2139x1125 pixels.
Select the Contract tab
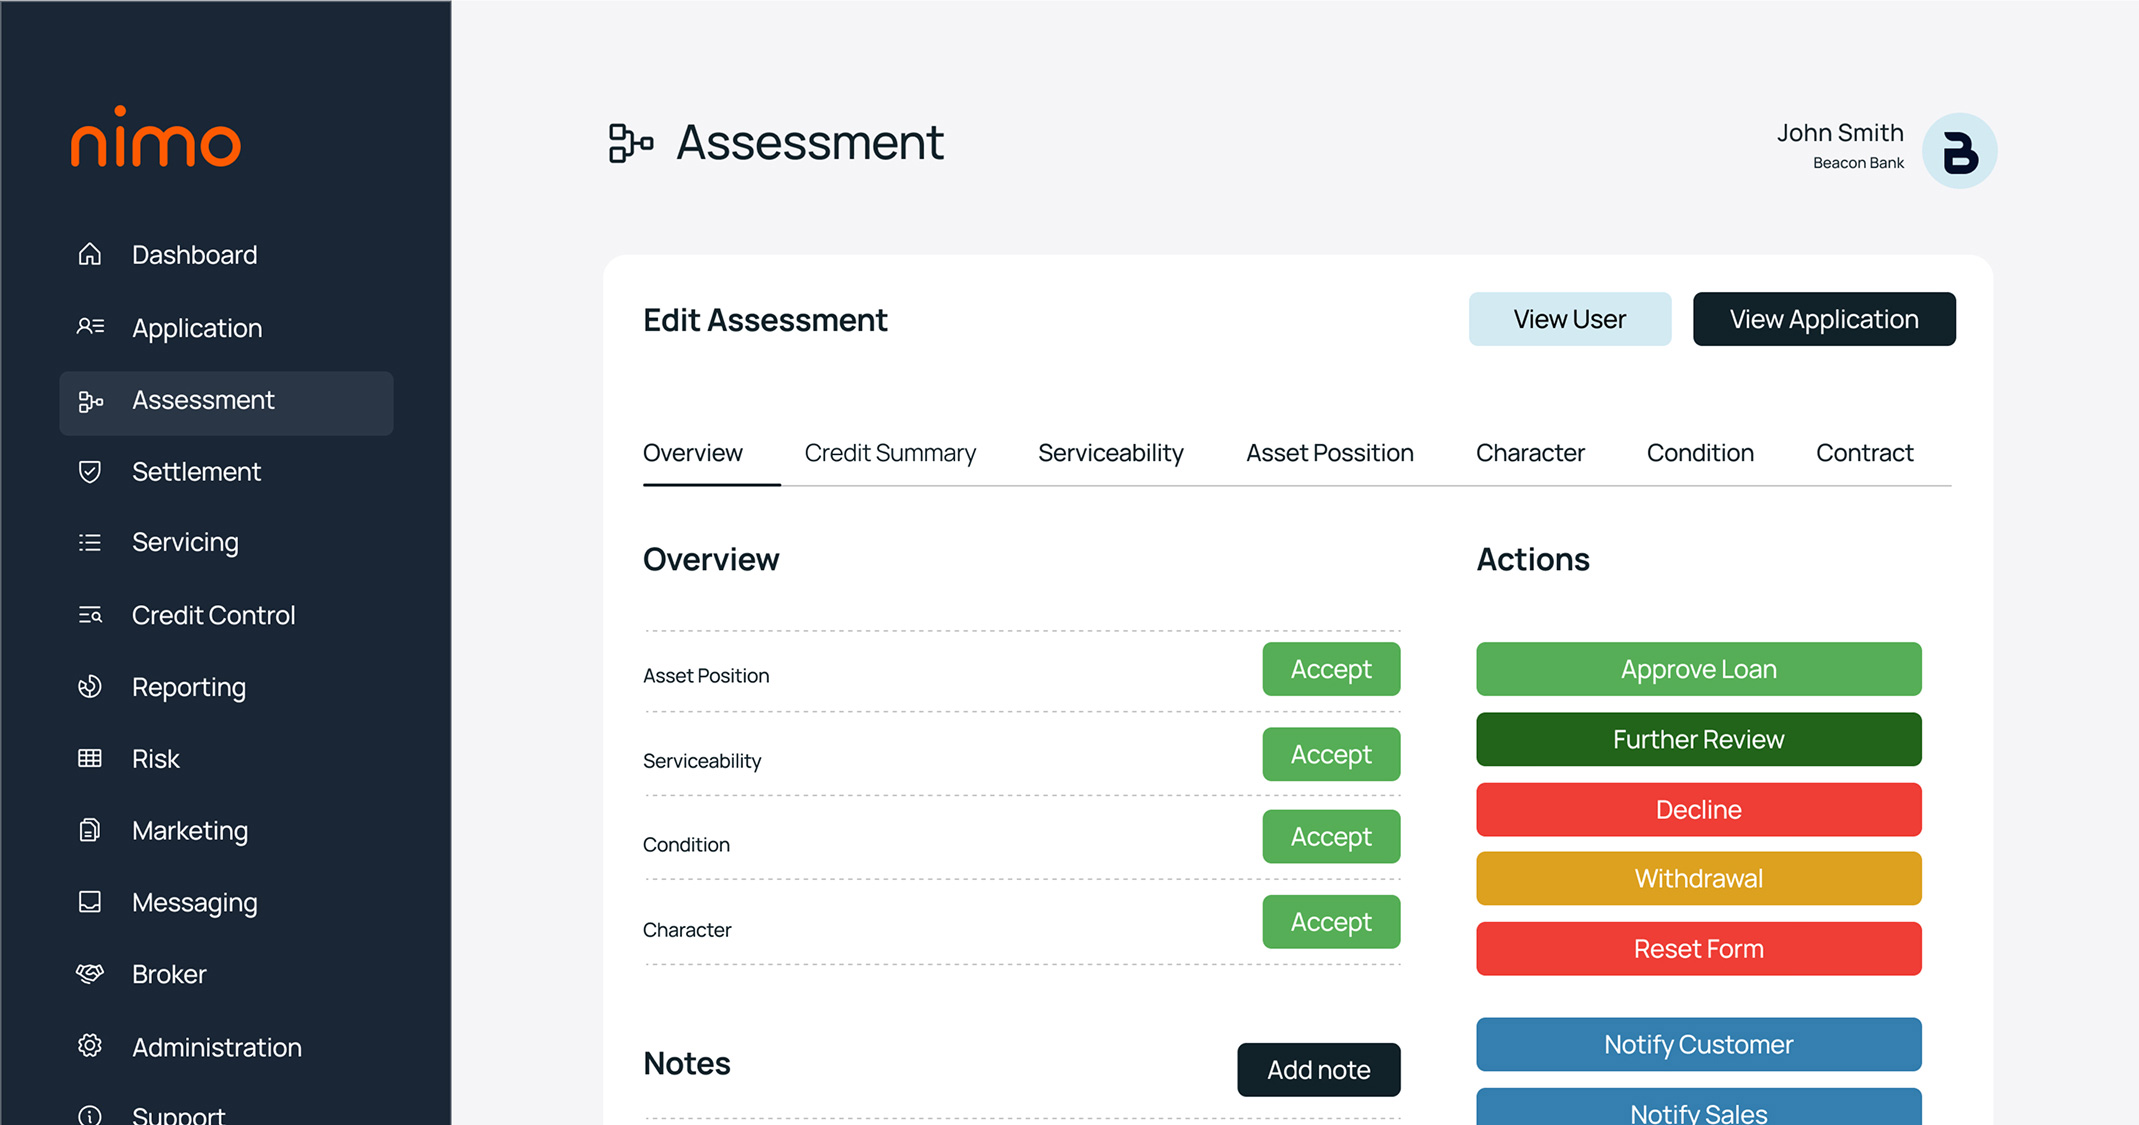pyautogui.click(x=1864, y=453)
